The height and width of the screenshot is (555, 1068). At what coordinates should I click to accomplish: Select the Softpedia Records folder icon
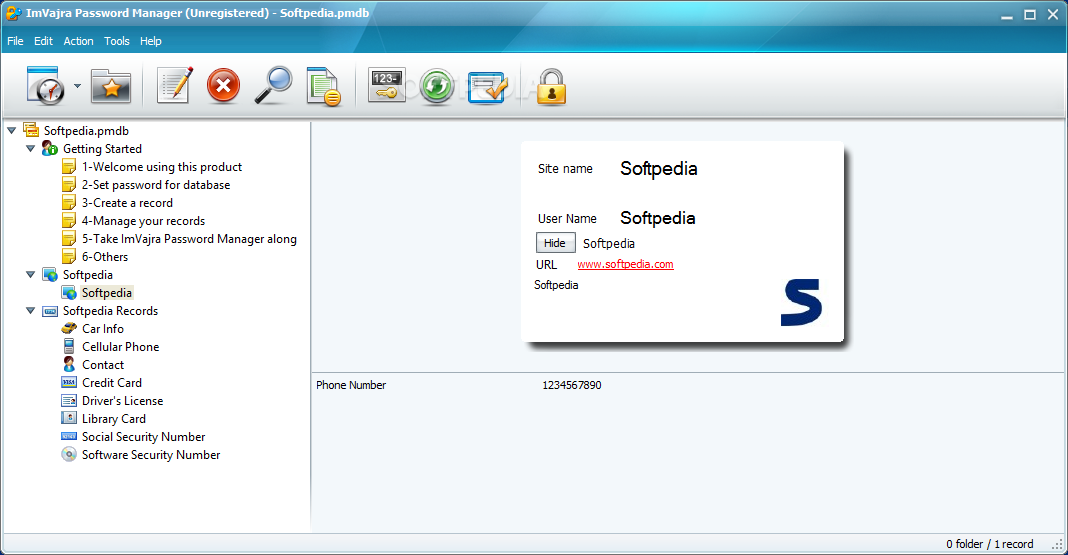(50, 311)
